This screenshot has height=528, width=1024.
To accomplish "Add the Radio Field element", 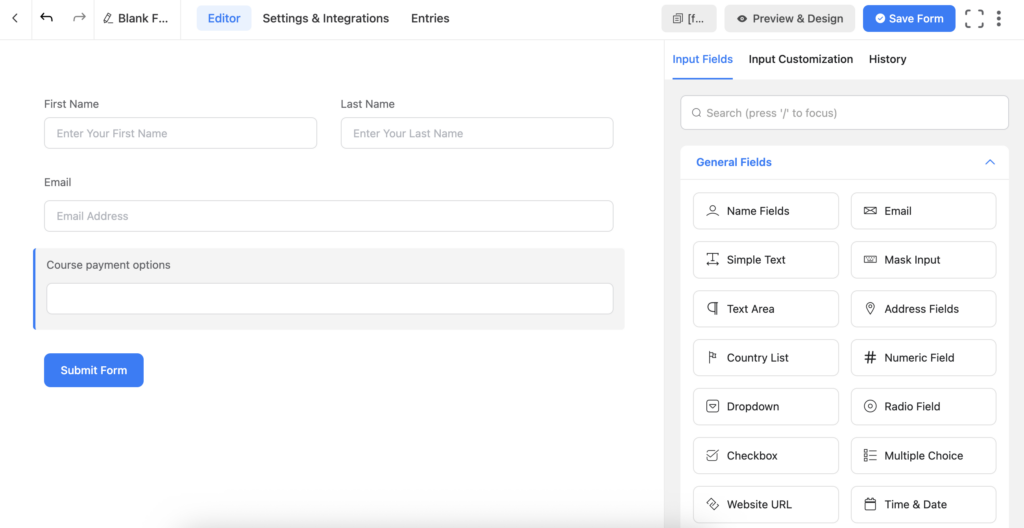I will tap(923, 407).
